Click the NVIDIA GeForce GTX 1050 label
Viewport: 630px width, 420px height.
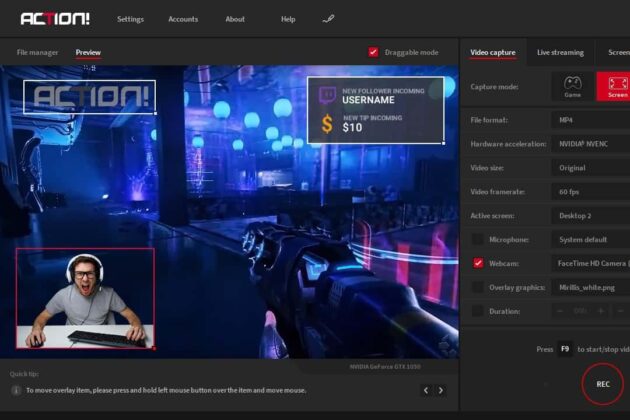click(385, 367)
